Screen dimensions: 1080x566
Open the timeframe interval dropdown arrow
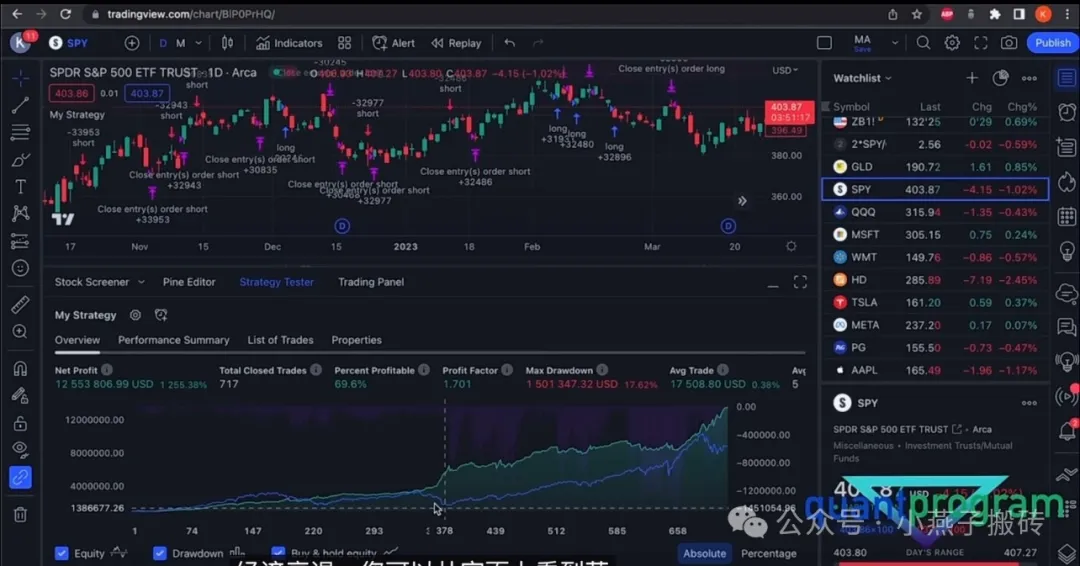point(198,43)
